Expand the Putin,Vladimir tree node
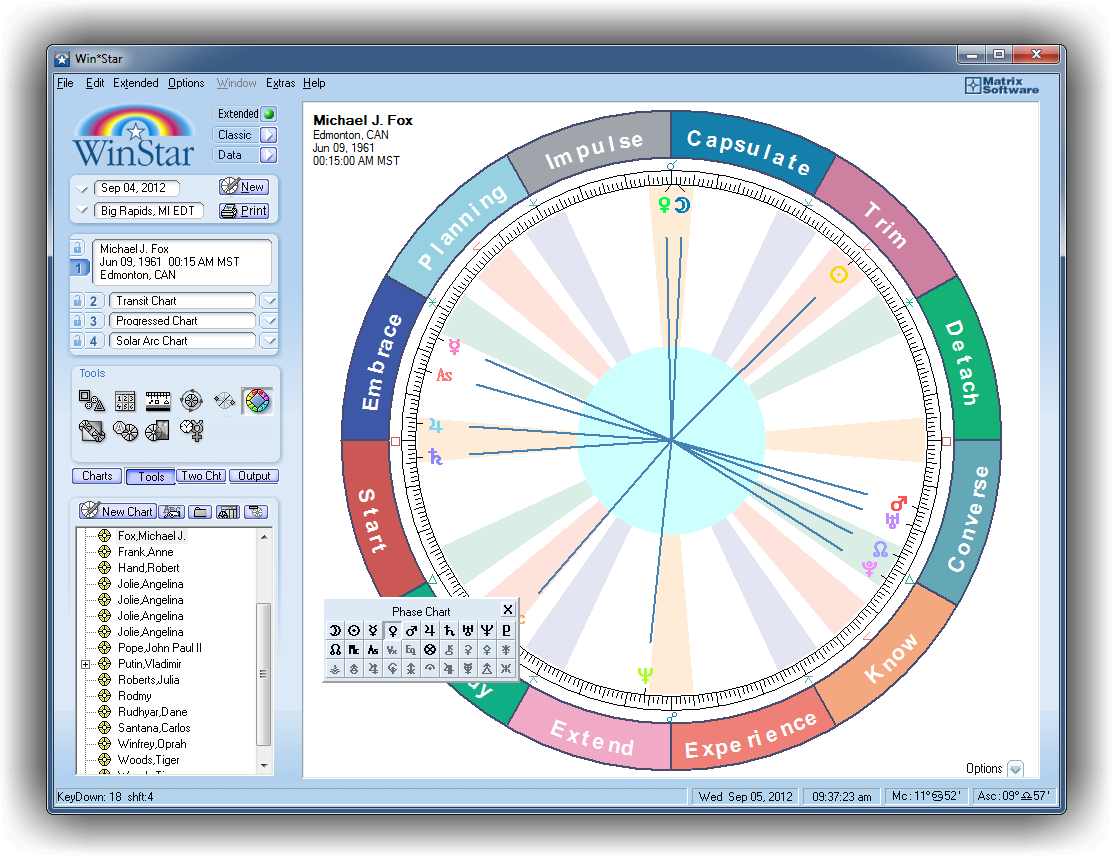 click(86, 664)
